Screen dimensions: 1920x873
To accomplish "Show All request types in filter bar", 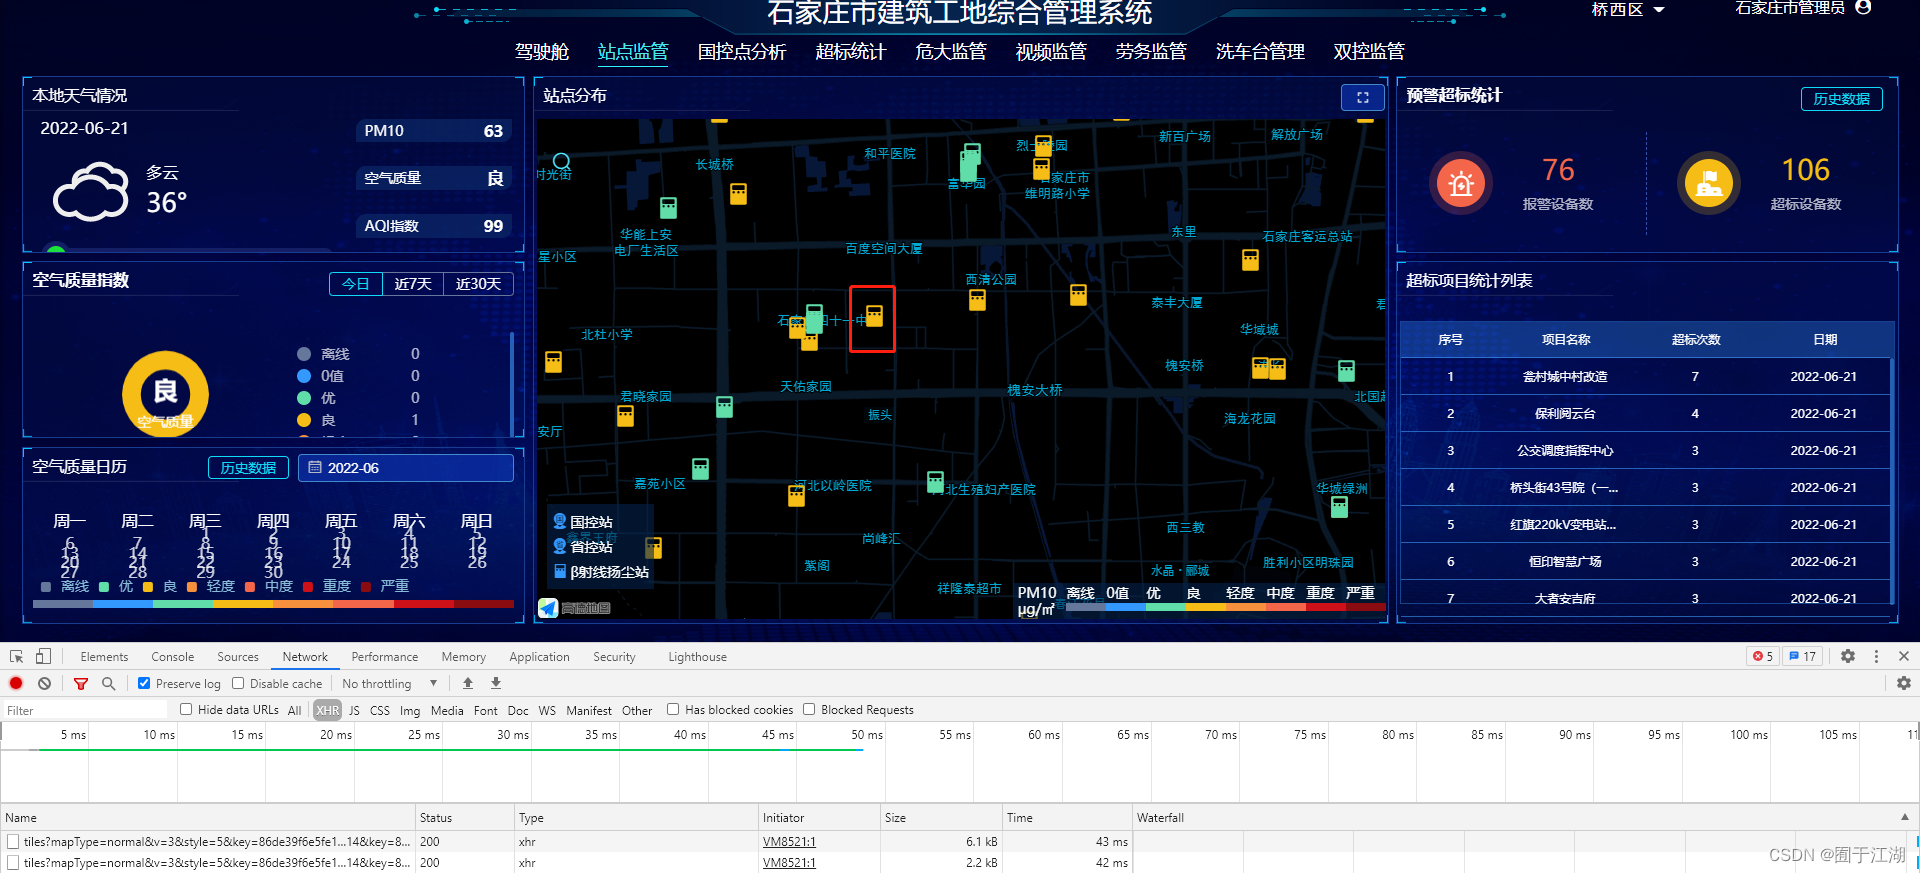I will (x=295, y=710).
